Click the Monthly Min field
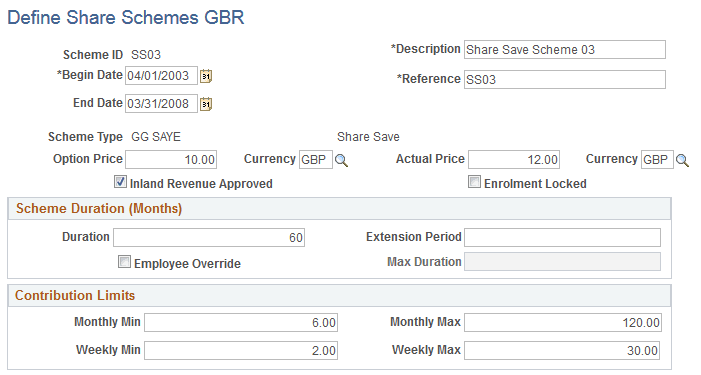The image size is (701, 375). 241,323
